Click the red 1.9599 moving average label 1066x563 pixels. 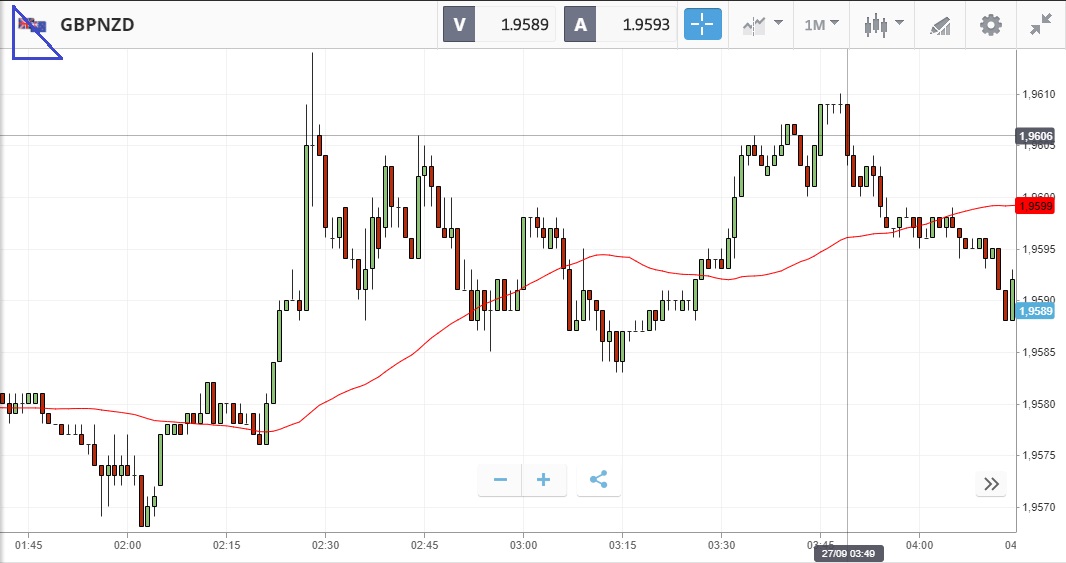click(x=1034, y=206)
